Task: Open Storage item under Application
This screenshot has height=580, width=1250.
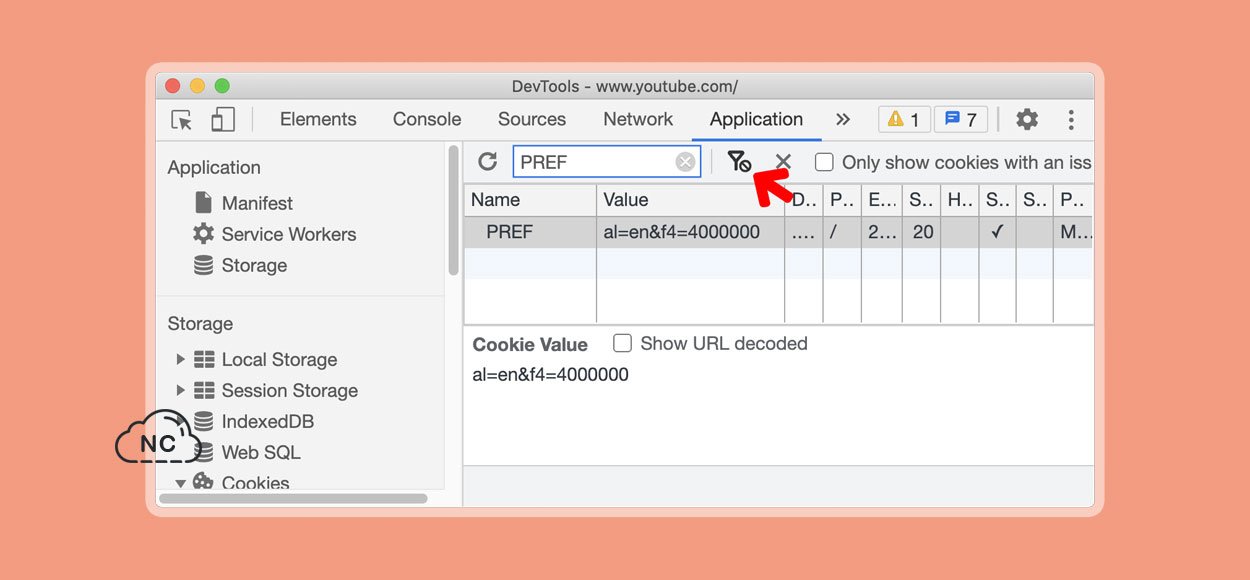Action: 254,265
